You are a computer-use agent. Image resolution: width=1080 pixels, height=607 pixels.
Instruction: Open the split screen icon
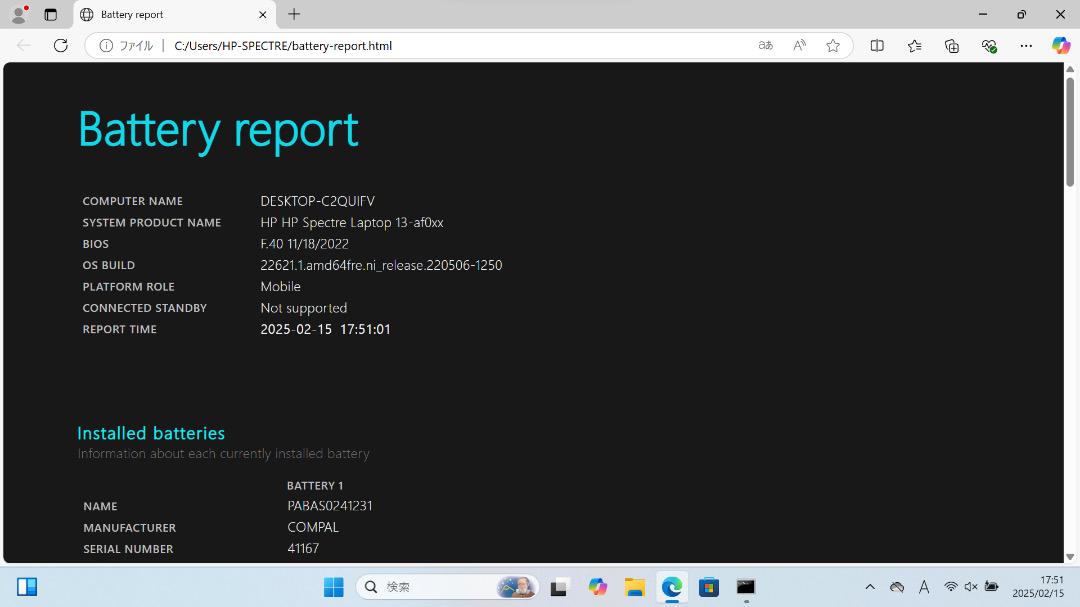coord(877,45)
